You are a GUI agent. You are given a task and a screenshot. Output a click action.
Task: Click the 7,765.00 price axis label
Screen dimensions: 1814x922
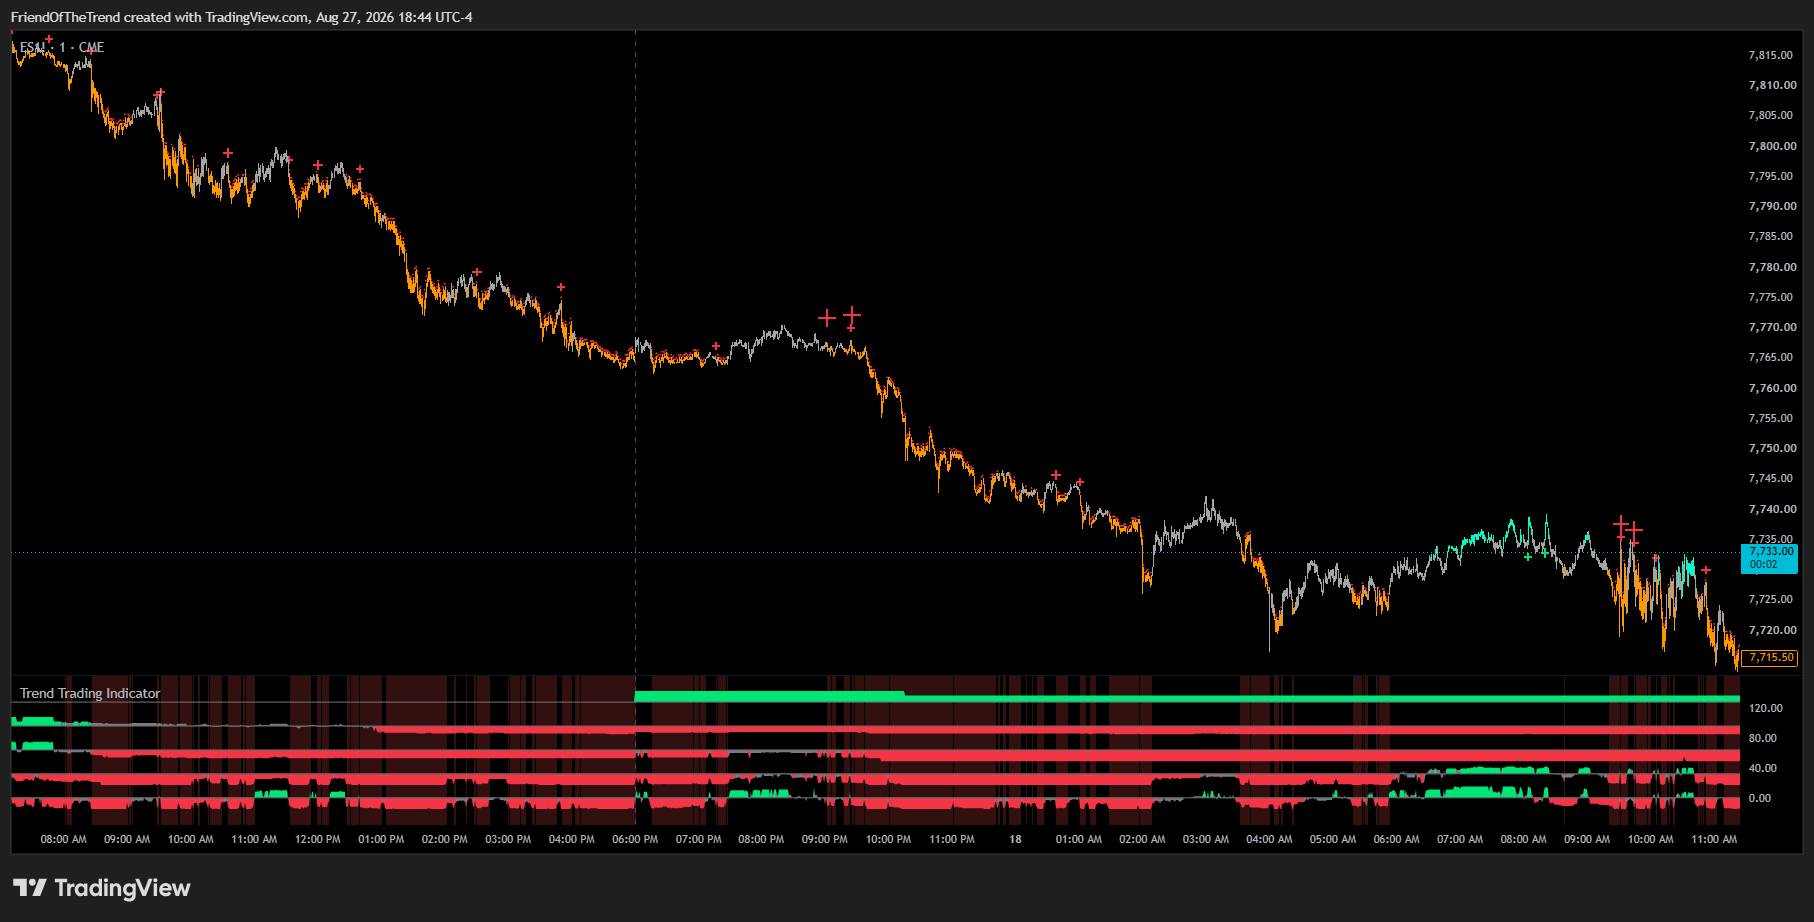1771,357
